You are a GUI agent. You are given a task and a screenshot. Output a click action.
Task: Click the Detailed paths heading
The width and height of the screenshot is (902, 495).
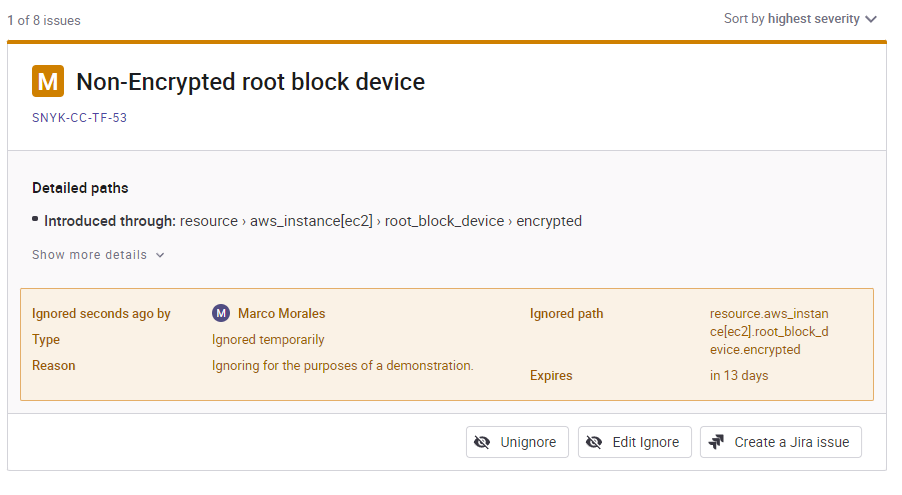pyautogui.click(x=80, y=188)
